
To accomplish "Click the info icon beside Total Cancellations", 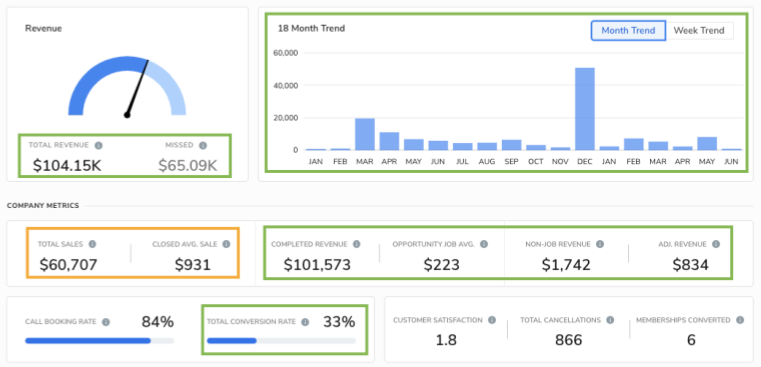I will (611, 320).
